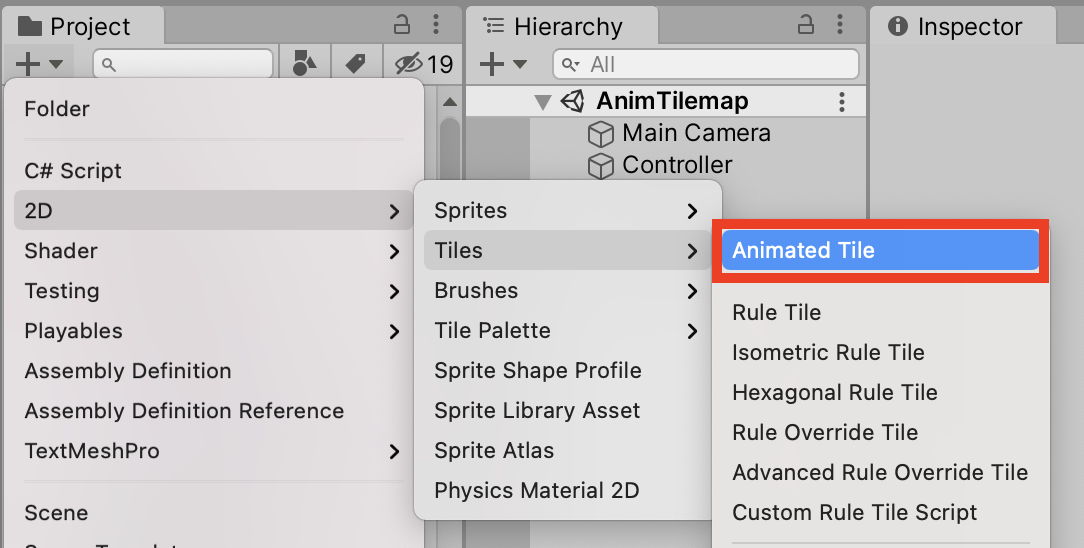Click the search by label tag icon
The width and height of the screenshot is (1084, 548).
coord(355,64)
